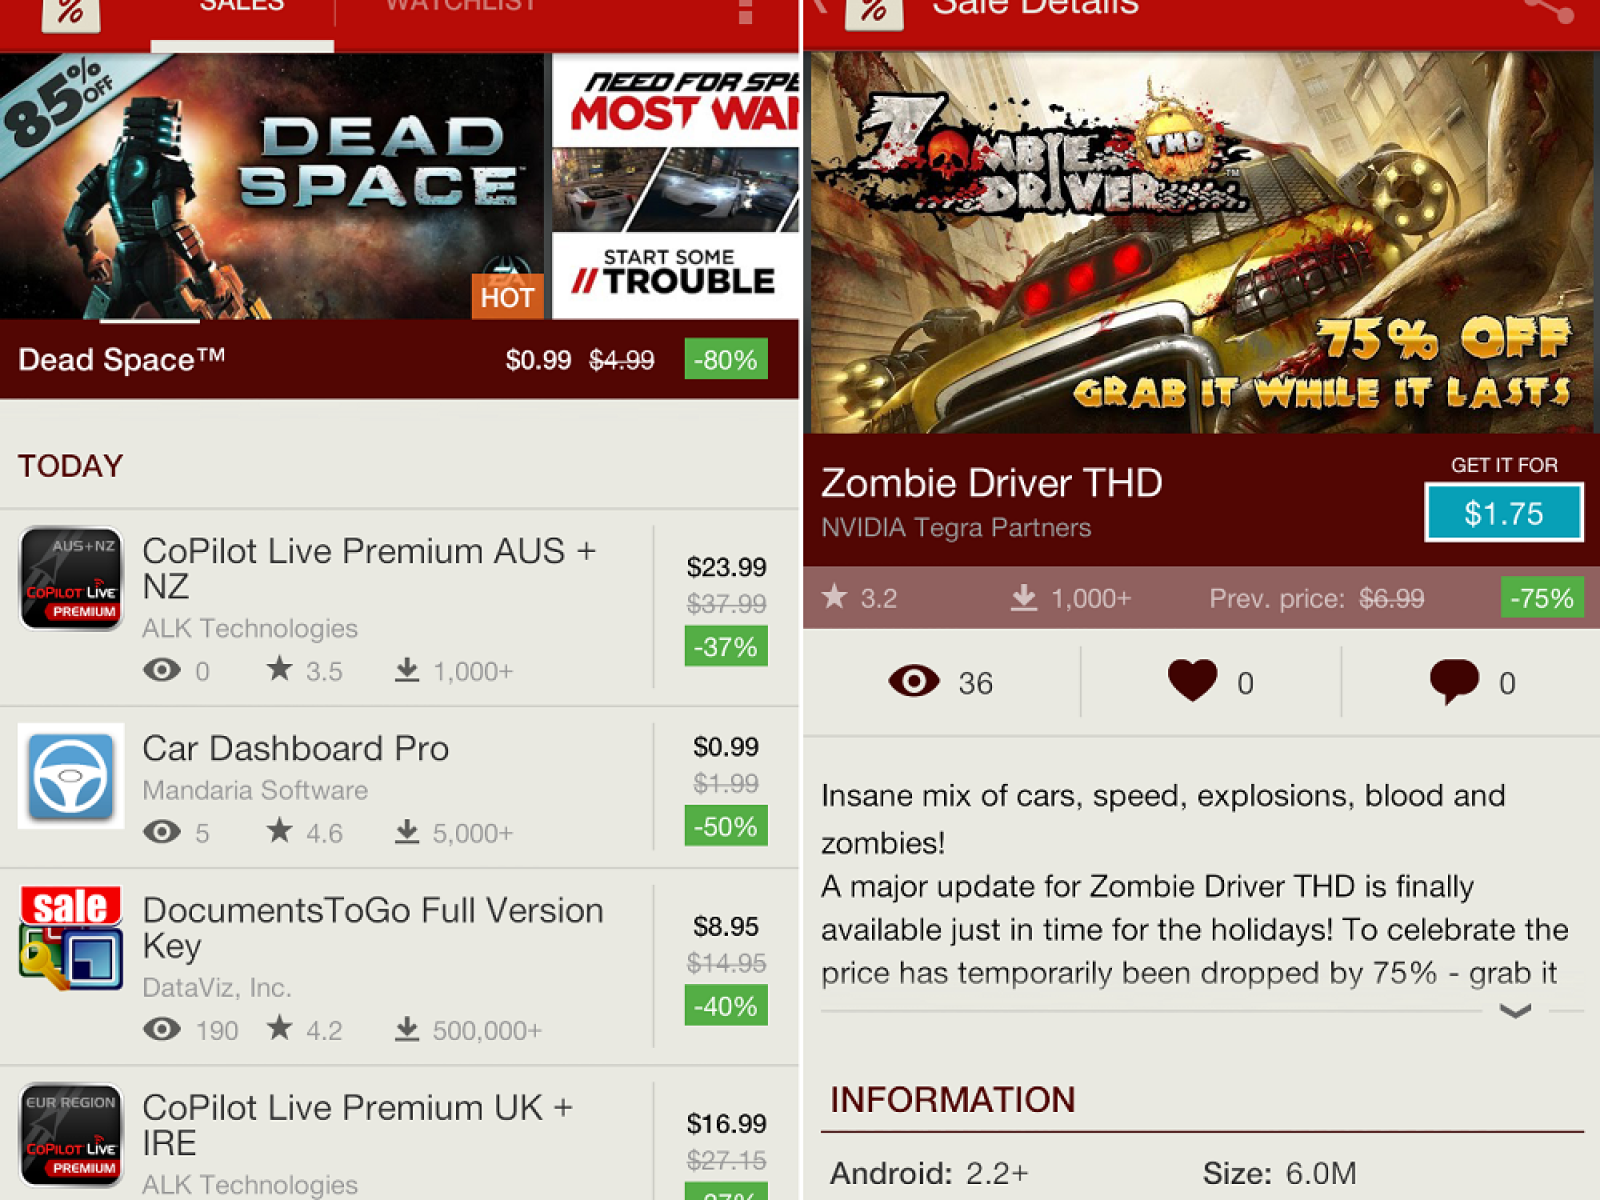Tap the downloads icon for CoPilot AUS + NZ
The height and width of the screenshot is (1200, 1600).
[407, 670]
